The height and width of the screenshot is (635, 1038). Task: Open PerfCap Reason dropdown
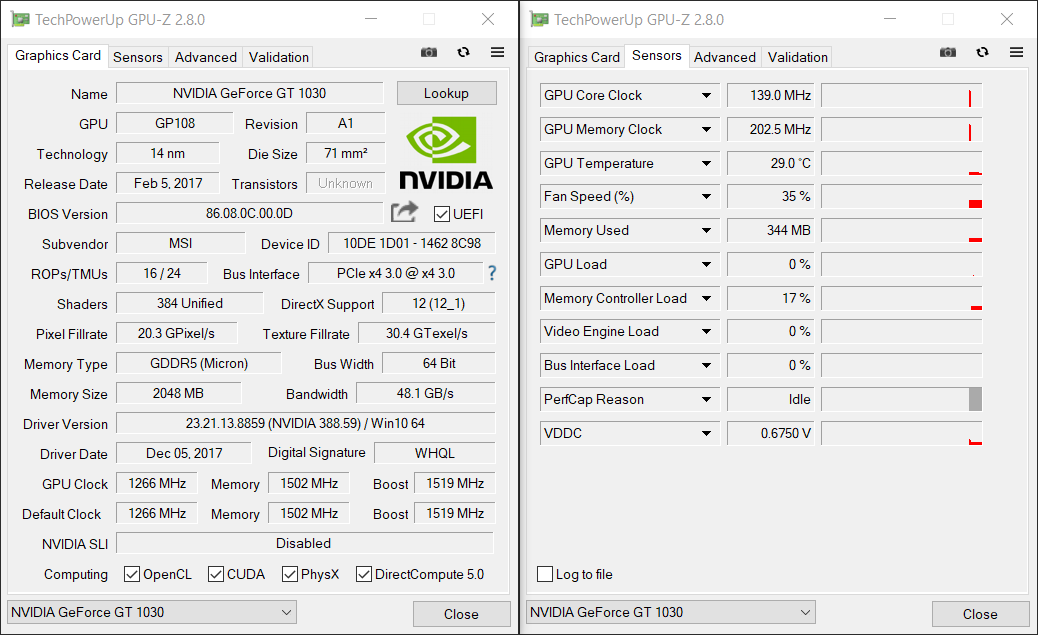coord(706,399)
